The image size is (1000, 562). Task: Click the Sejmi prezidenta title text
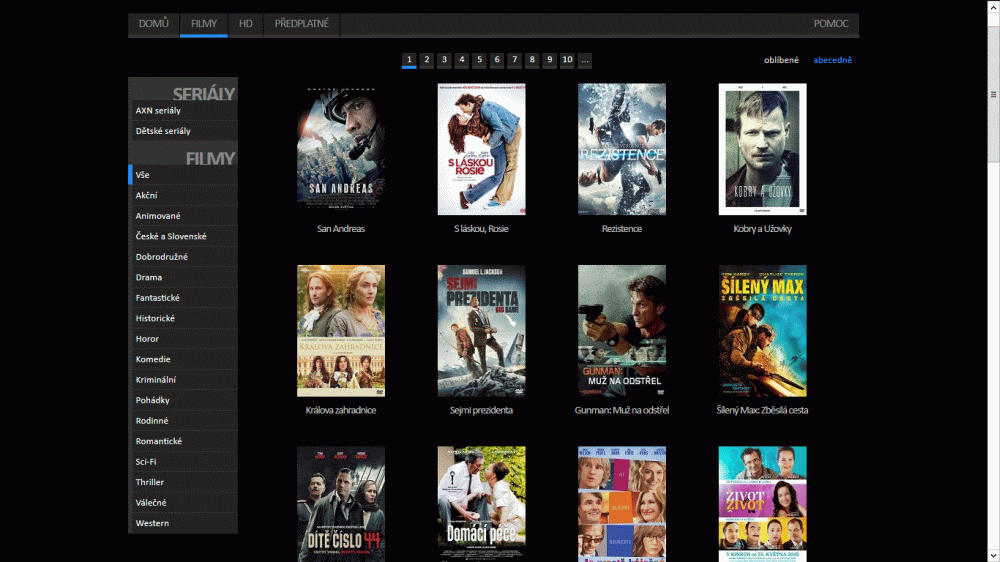pos(482,410)
